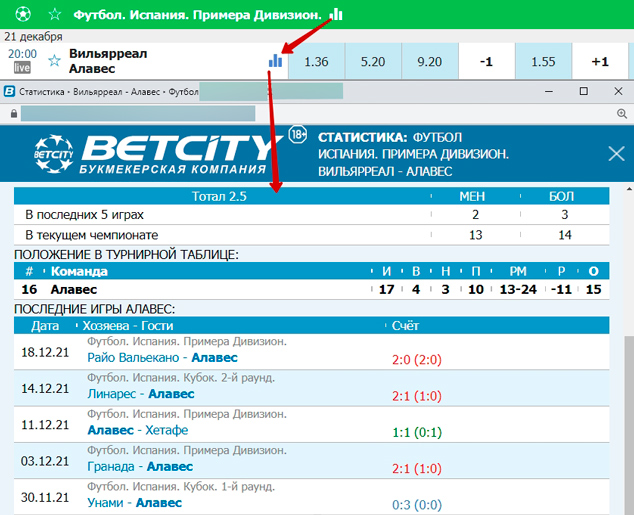Click the +1 handicap cell

pos(600,61)
